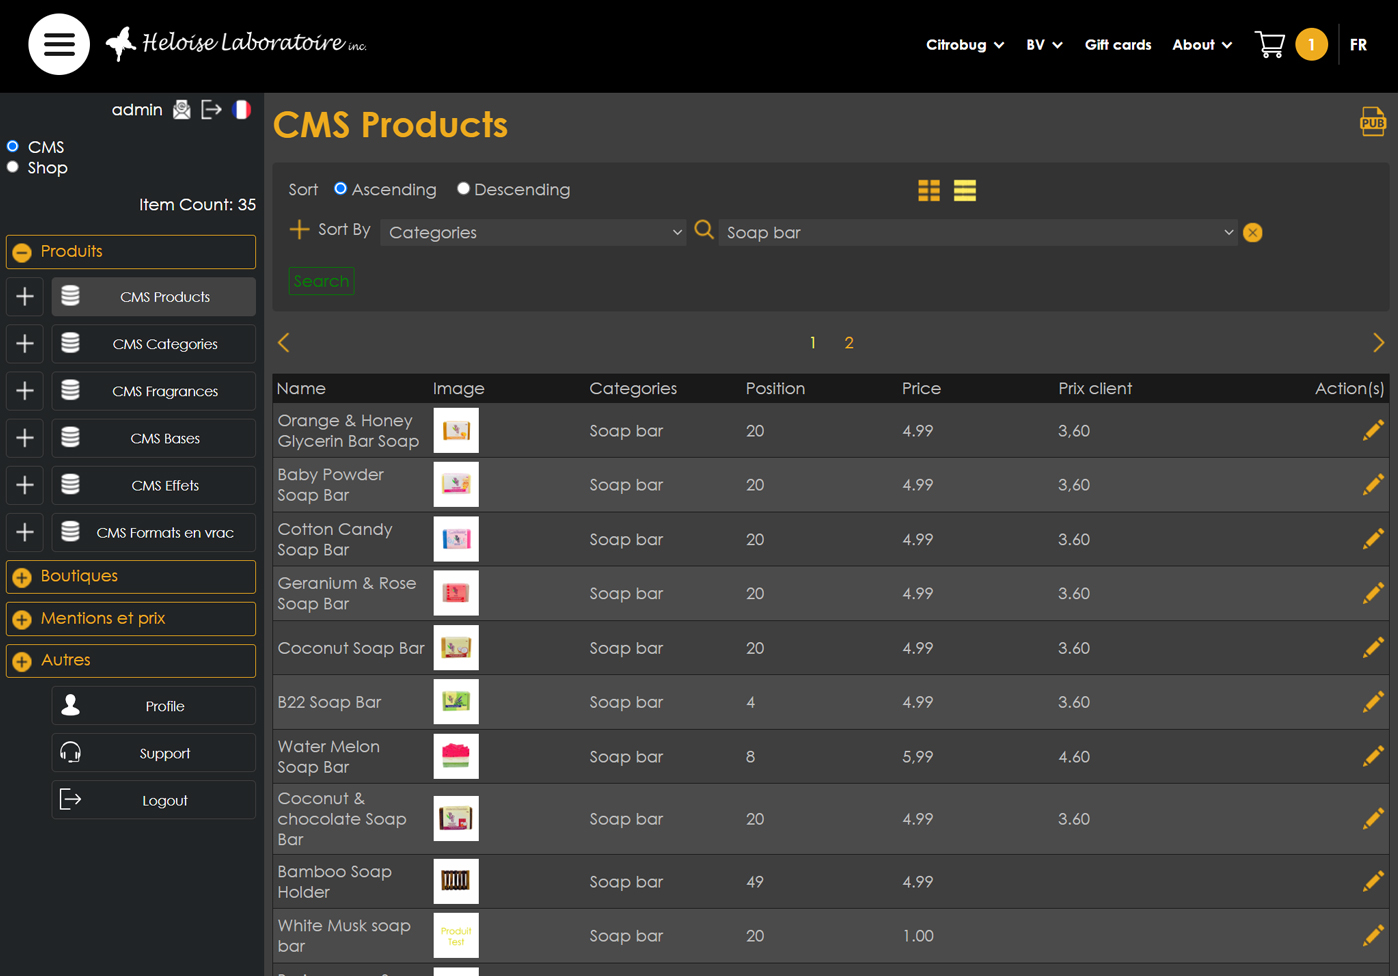Expand the Boutiques sidebar section

click(x=130, y=576)
